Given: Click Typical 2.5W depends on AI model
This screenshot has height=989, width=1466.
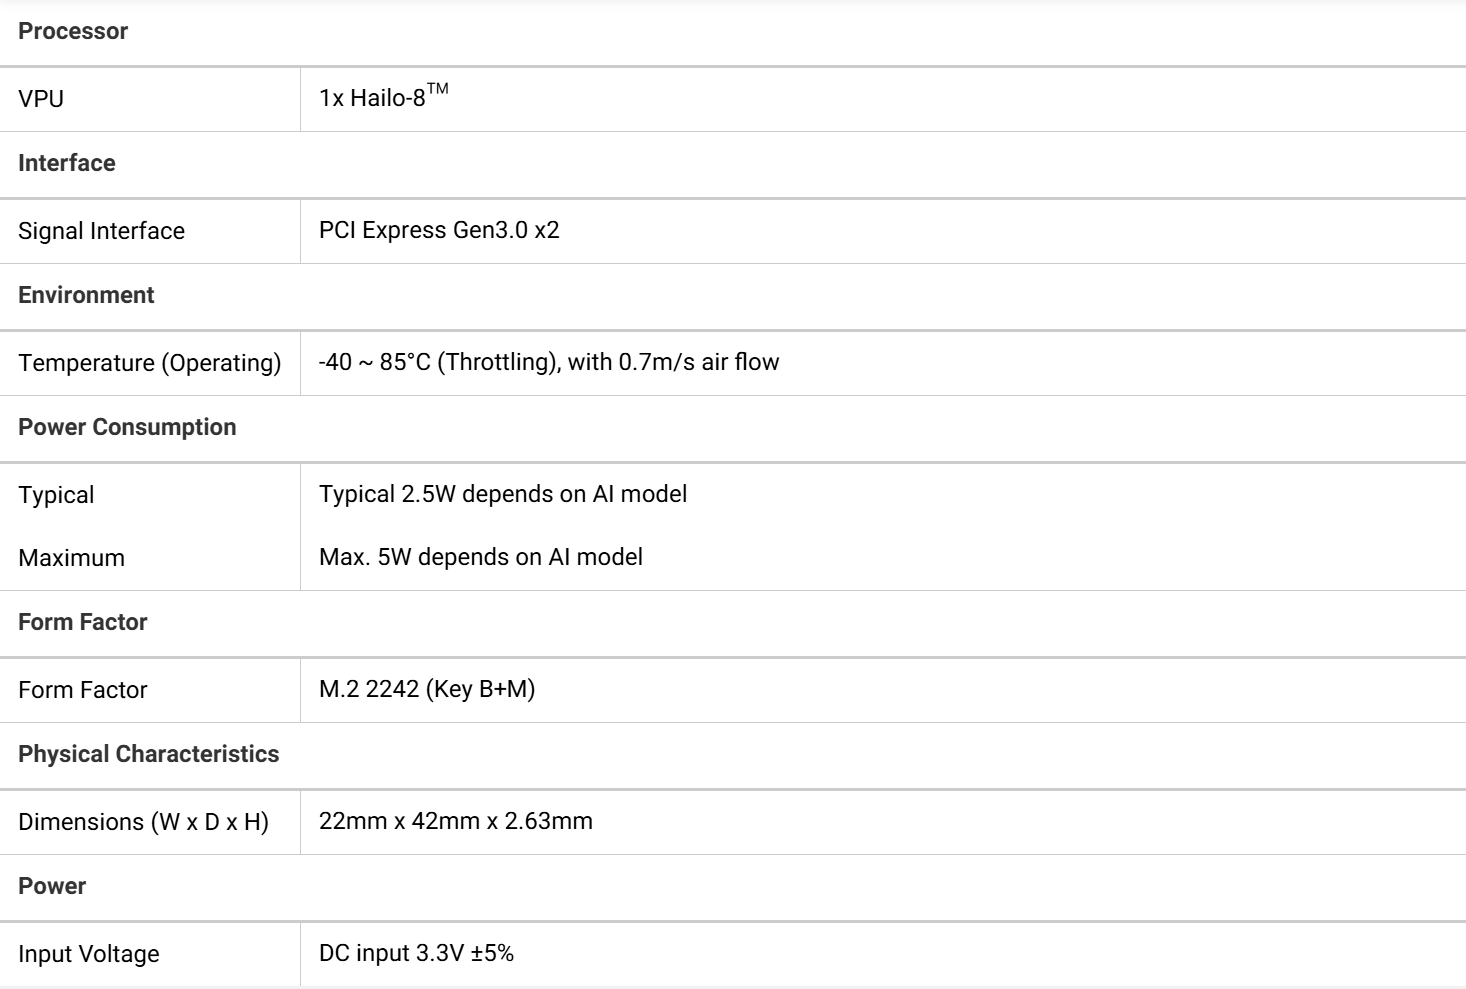Looking at the screenshot, I should pyautogui.click(x=503, y=494).
